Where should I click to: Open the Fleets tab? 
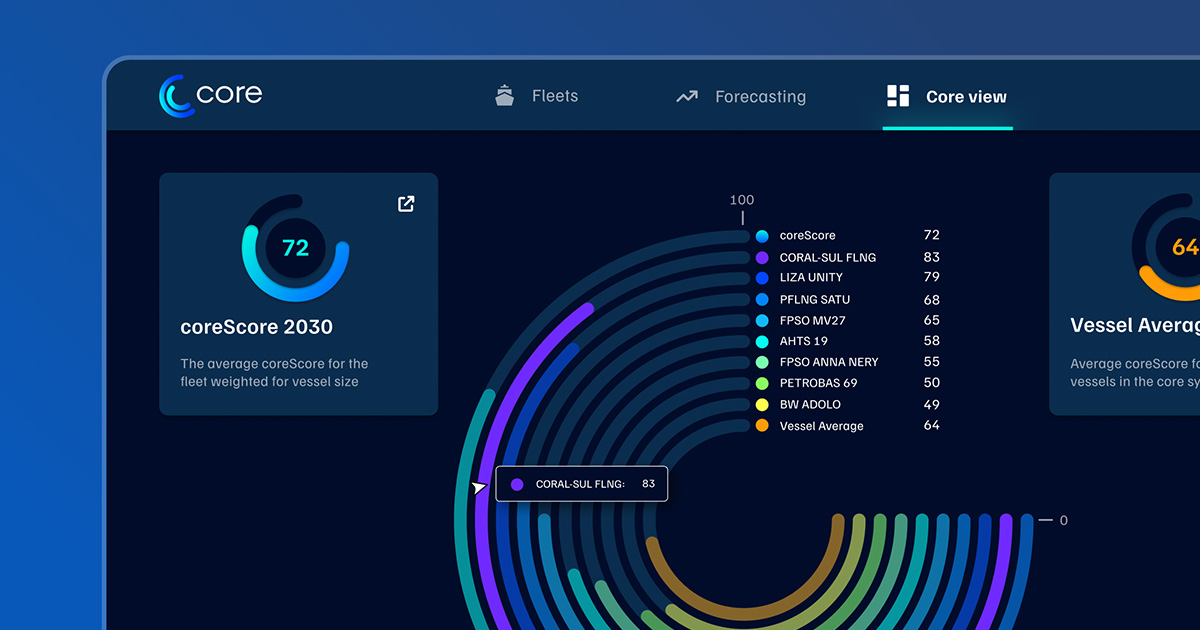(537, 96)
